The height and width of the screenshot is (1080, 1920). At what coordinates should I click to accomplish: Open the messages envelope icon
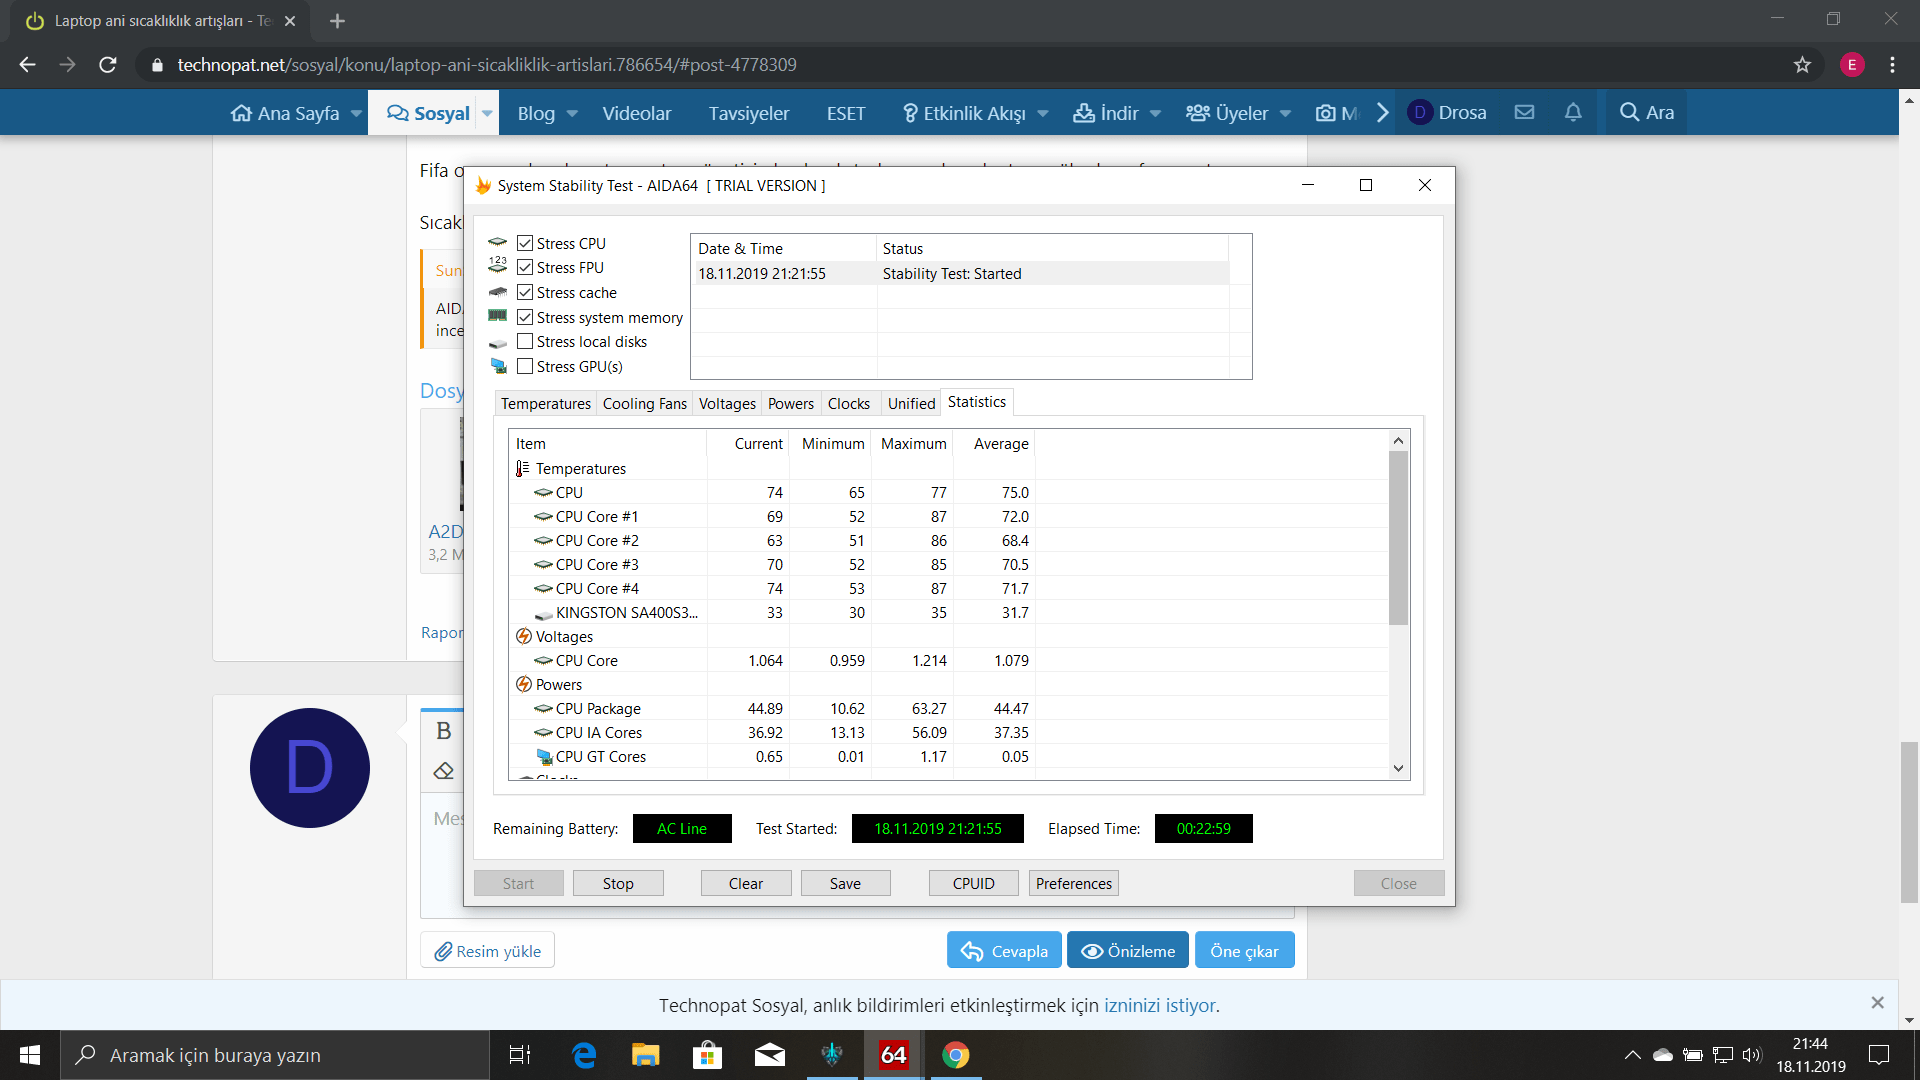[x=1524, y=113]
